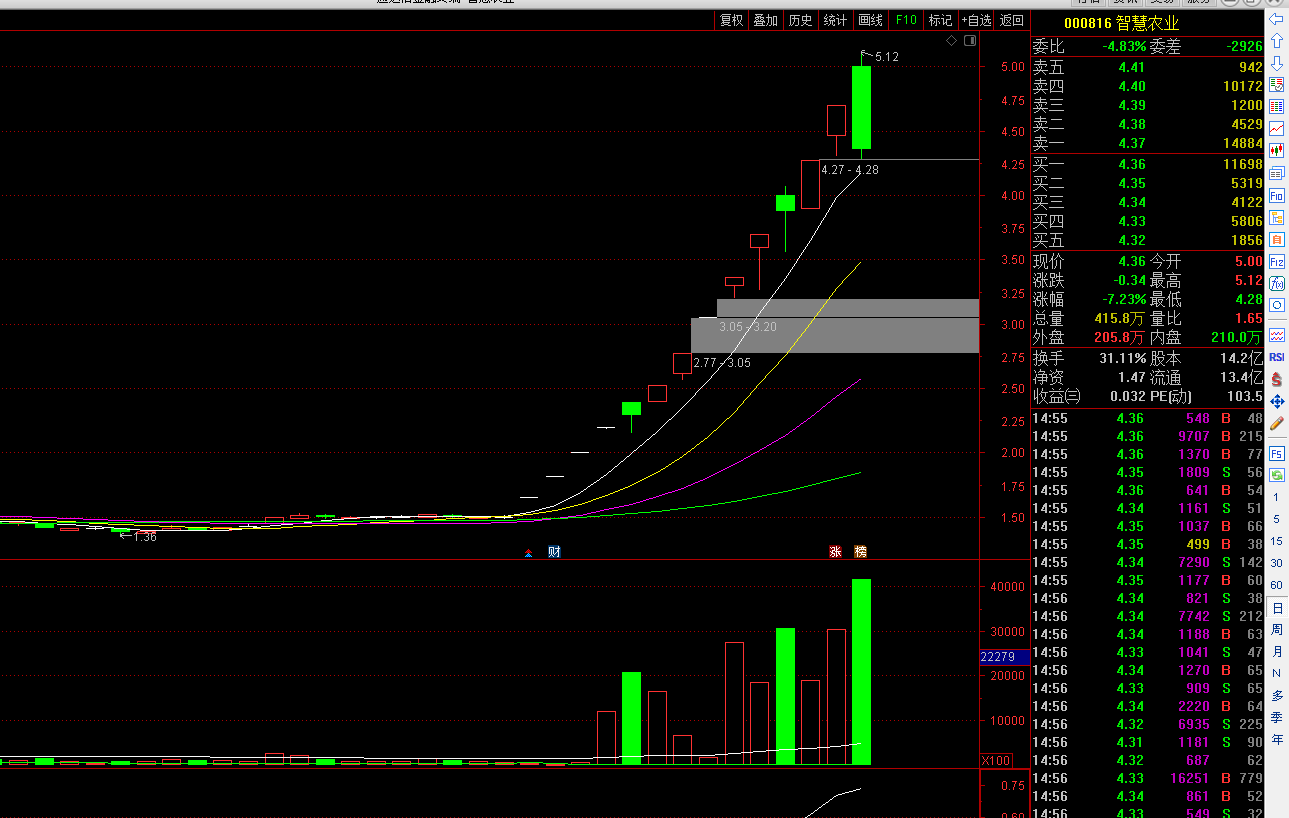Select the weekly 周 period
The width and height of the screenshot is (1289, 818).
pyautogui.click(x=1276, y=629)
